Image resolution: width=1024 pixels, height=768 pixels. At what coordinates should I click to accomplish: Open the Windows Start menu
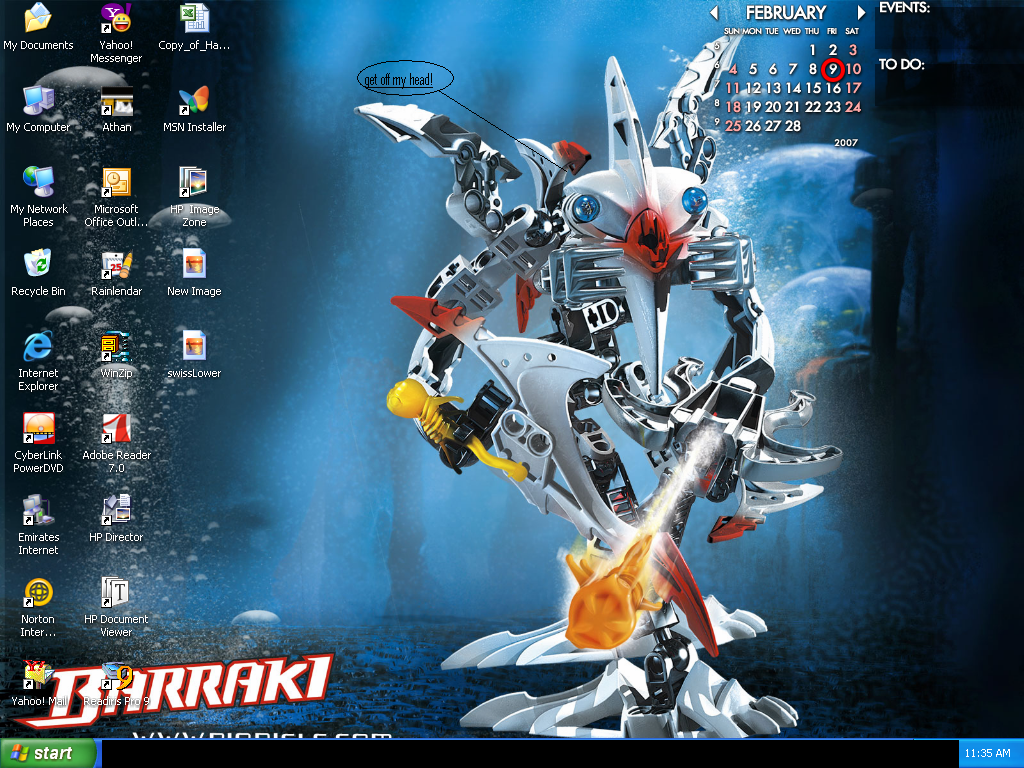pos(48,753)
